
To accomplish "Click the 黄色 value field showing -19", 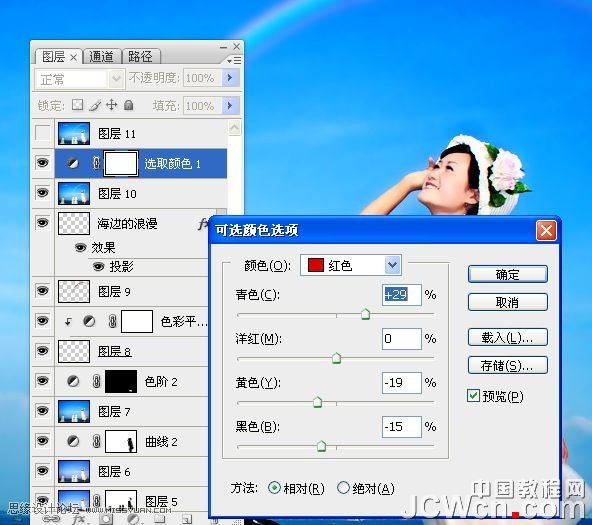I will 402,383.
